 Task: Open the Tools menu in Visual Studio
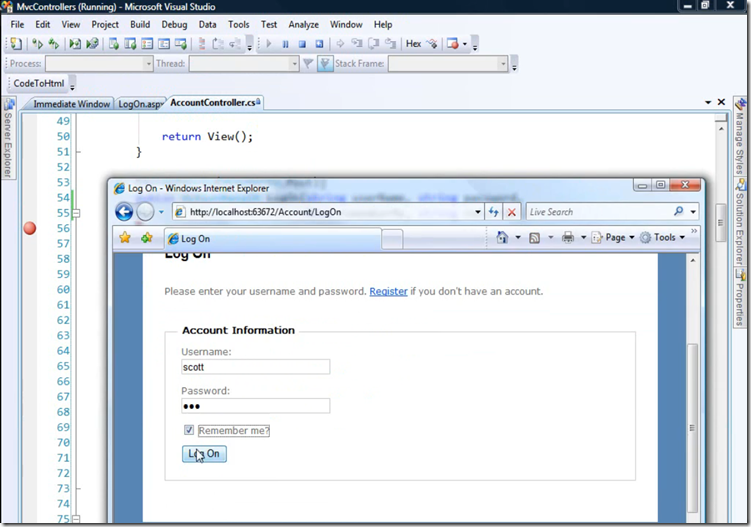239,24
